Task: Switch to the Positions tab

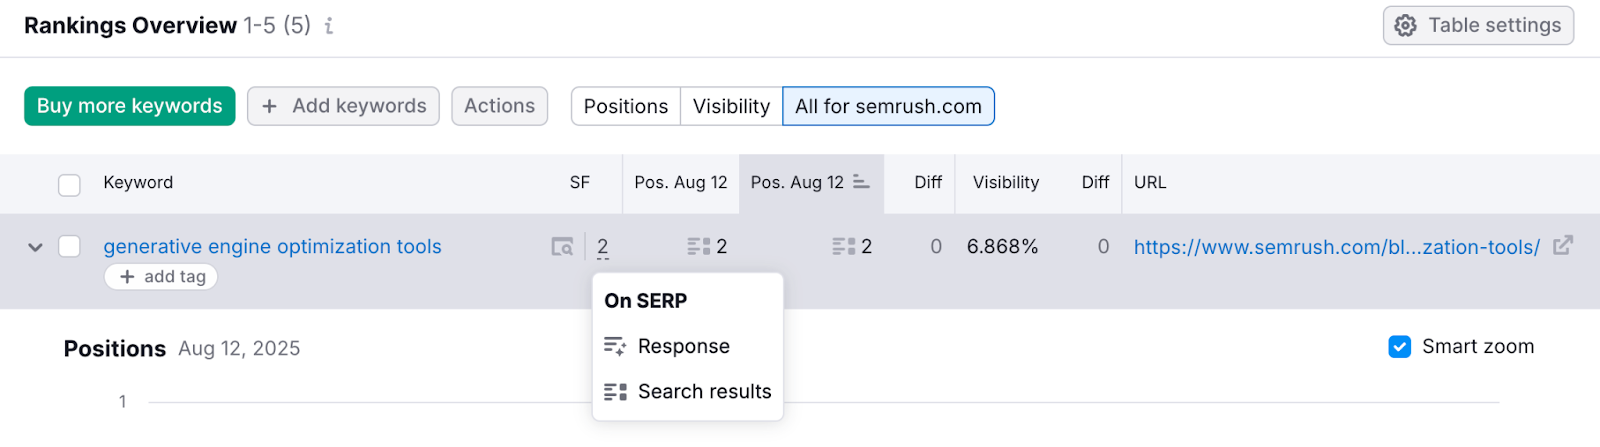Action: [x=625, y=106]
